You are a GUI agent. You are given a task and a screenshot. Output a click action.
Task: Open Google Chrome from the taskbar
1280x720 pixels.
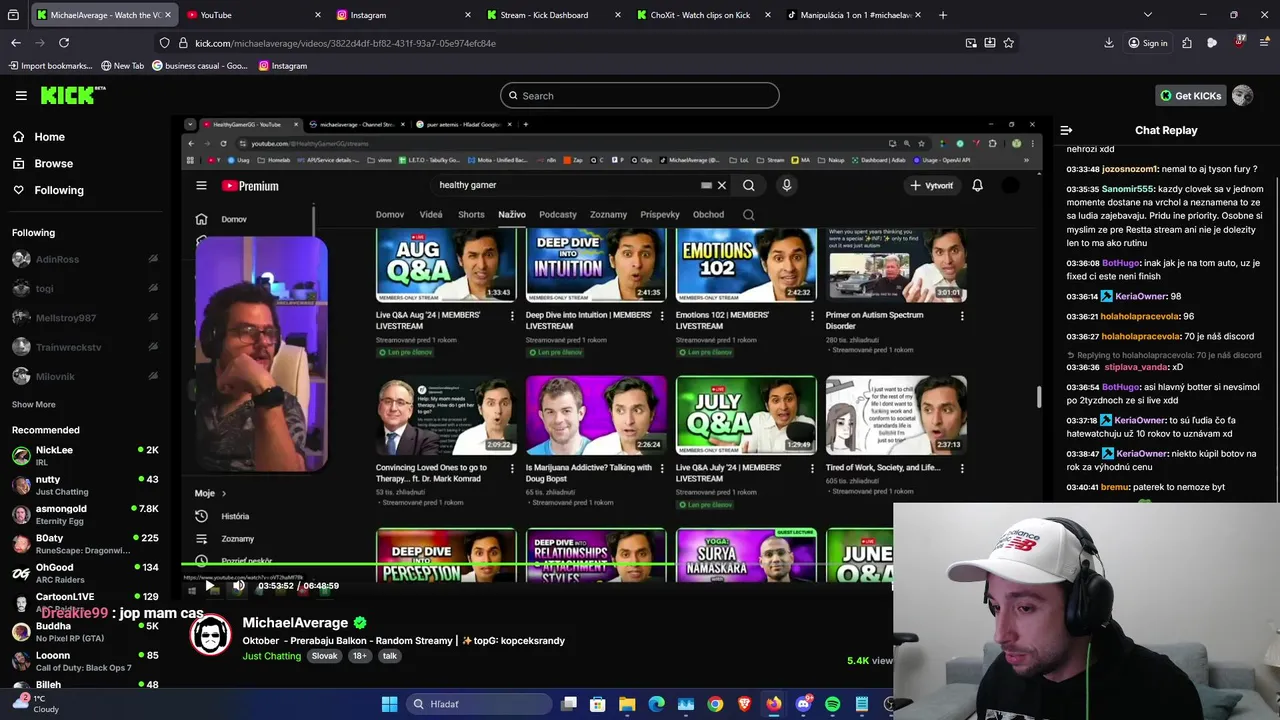click(715, 704)
